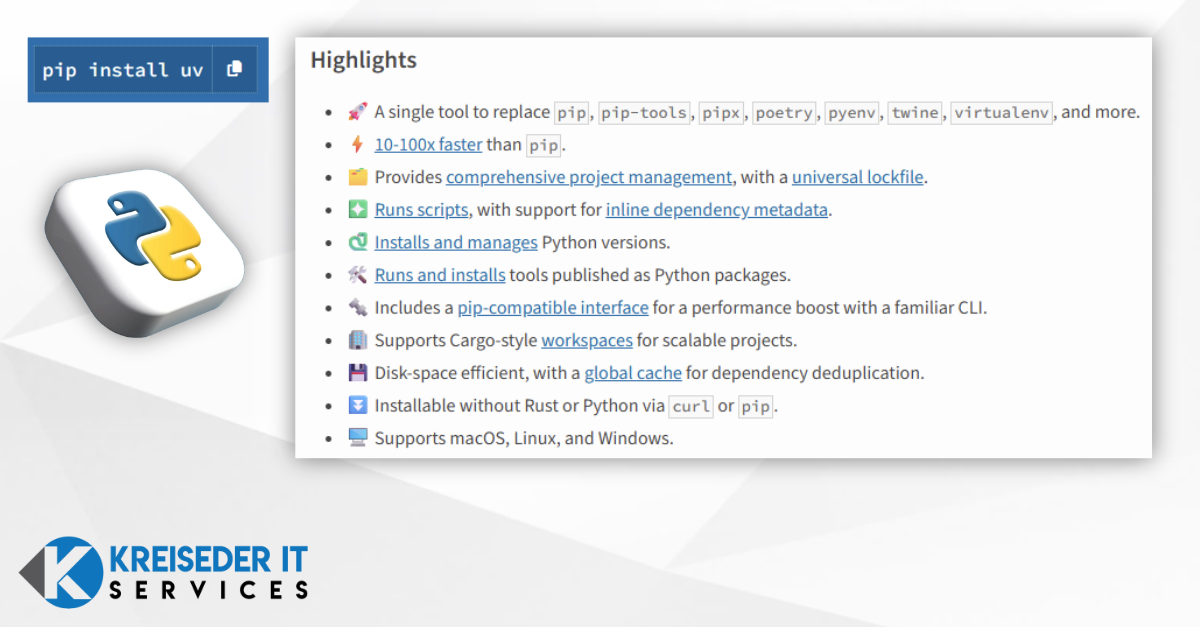Open the global cache link
This screenshot has height=627, width=1200.
(x=633, y=373)
